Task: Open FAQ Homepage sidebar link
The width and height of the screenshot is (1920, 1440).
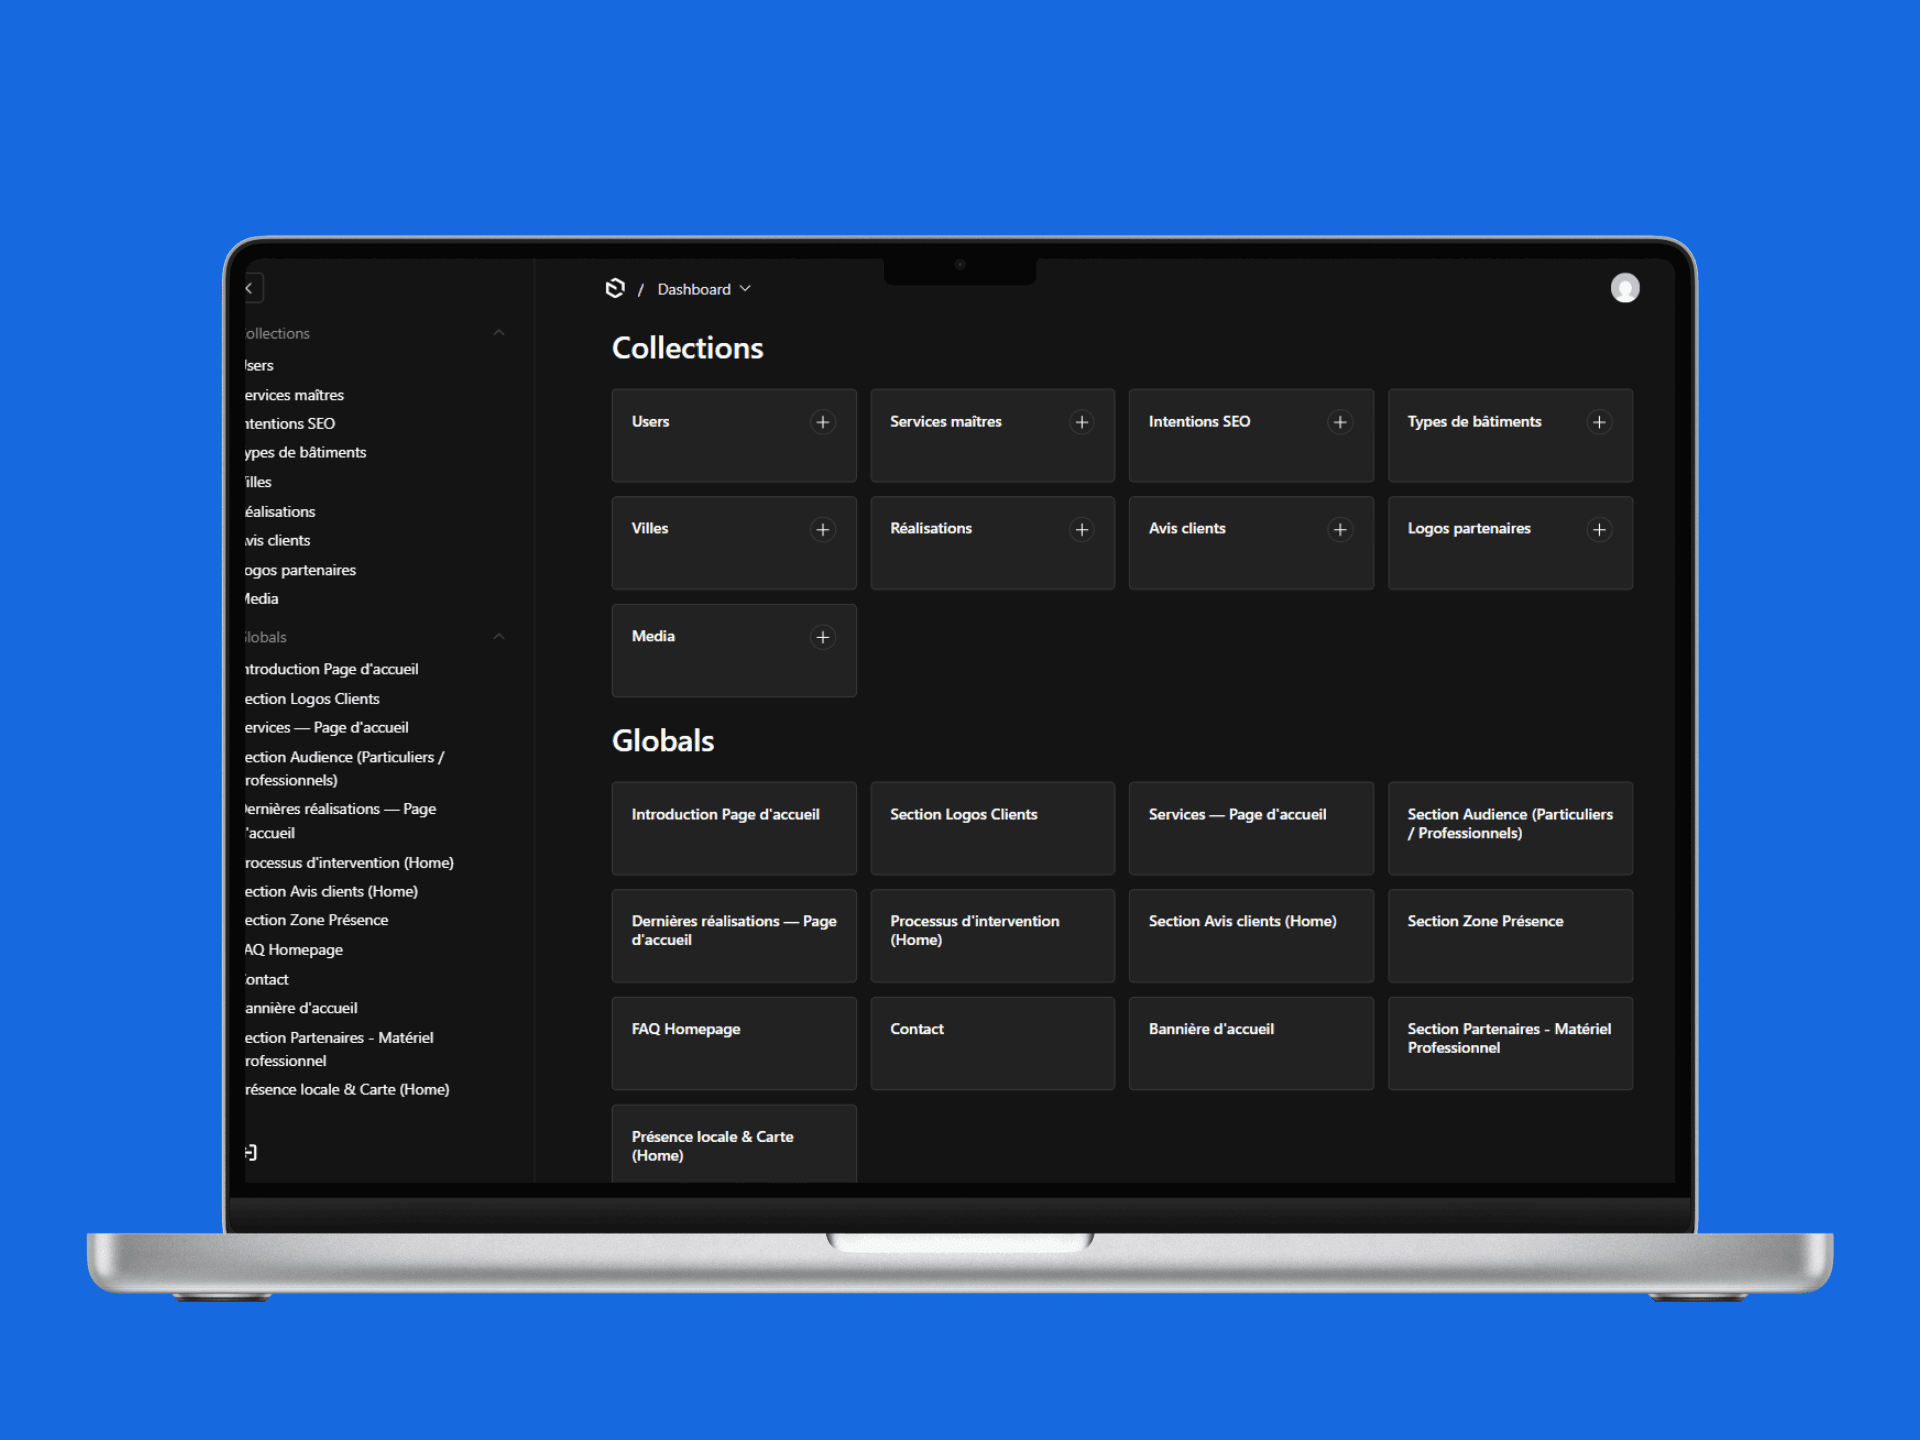Action: (x=293, y=950)
